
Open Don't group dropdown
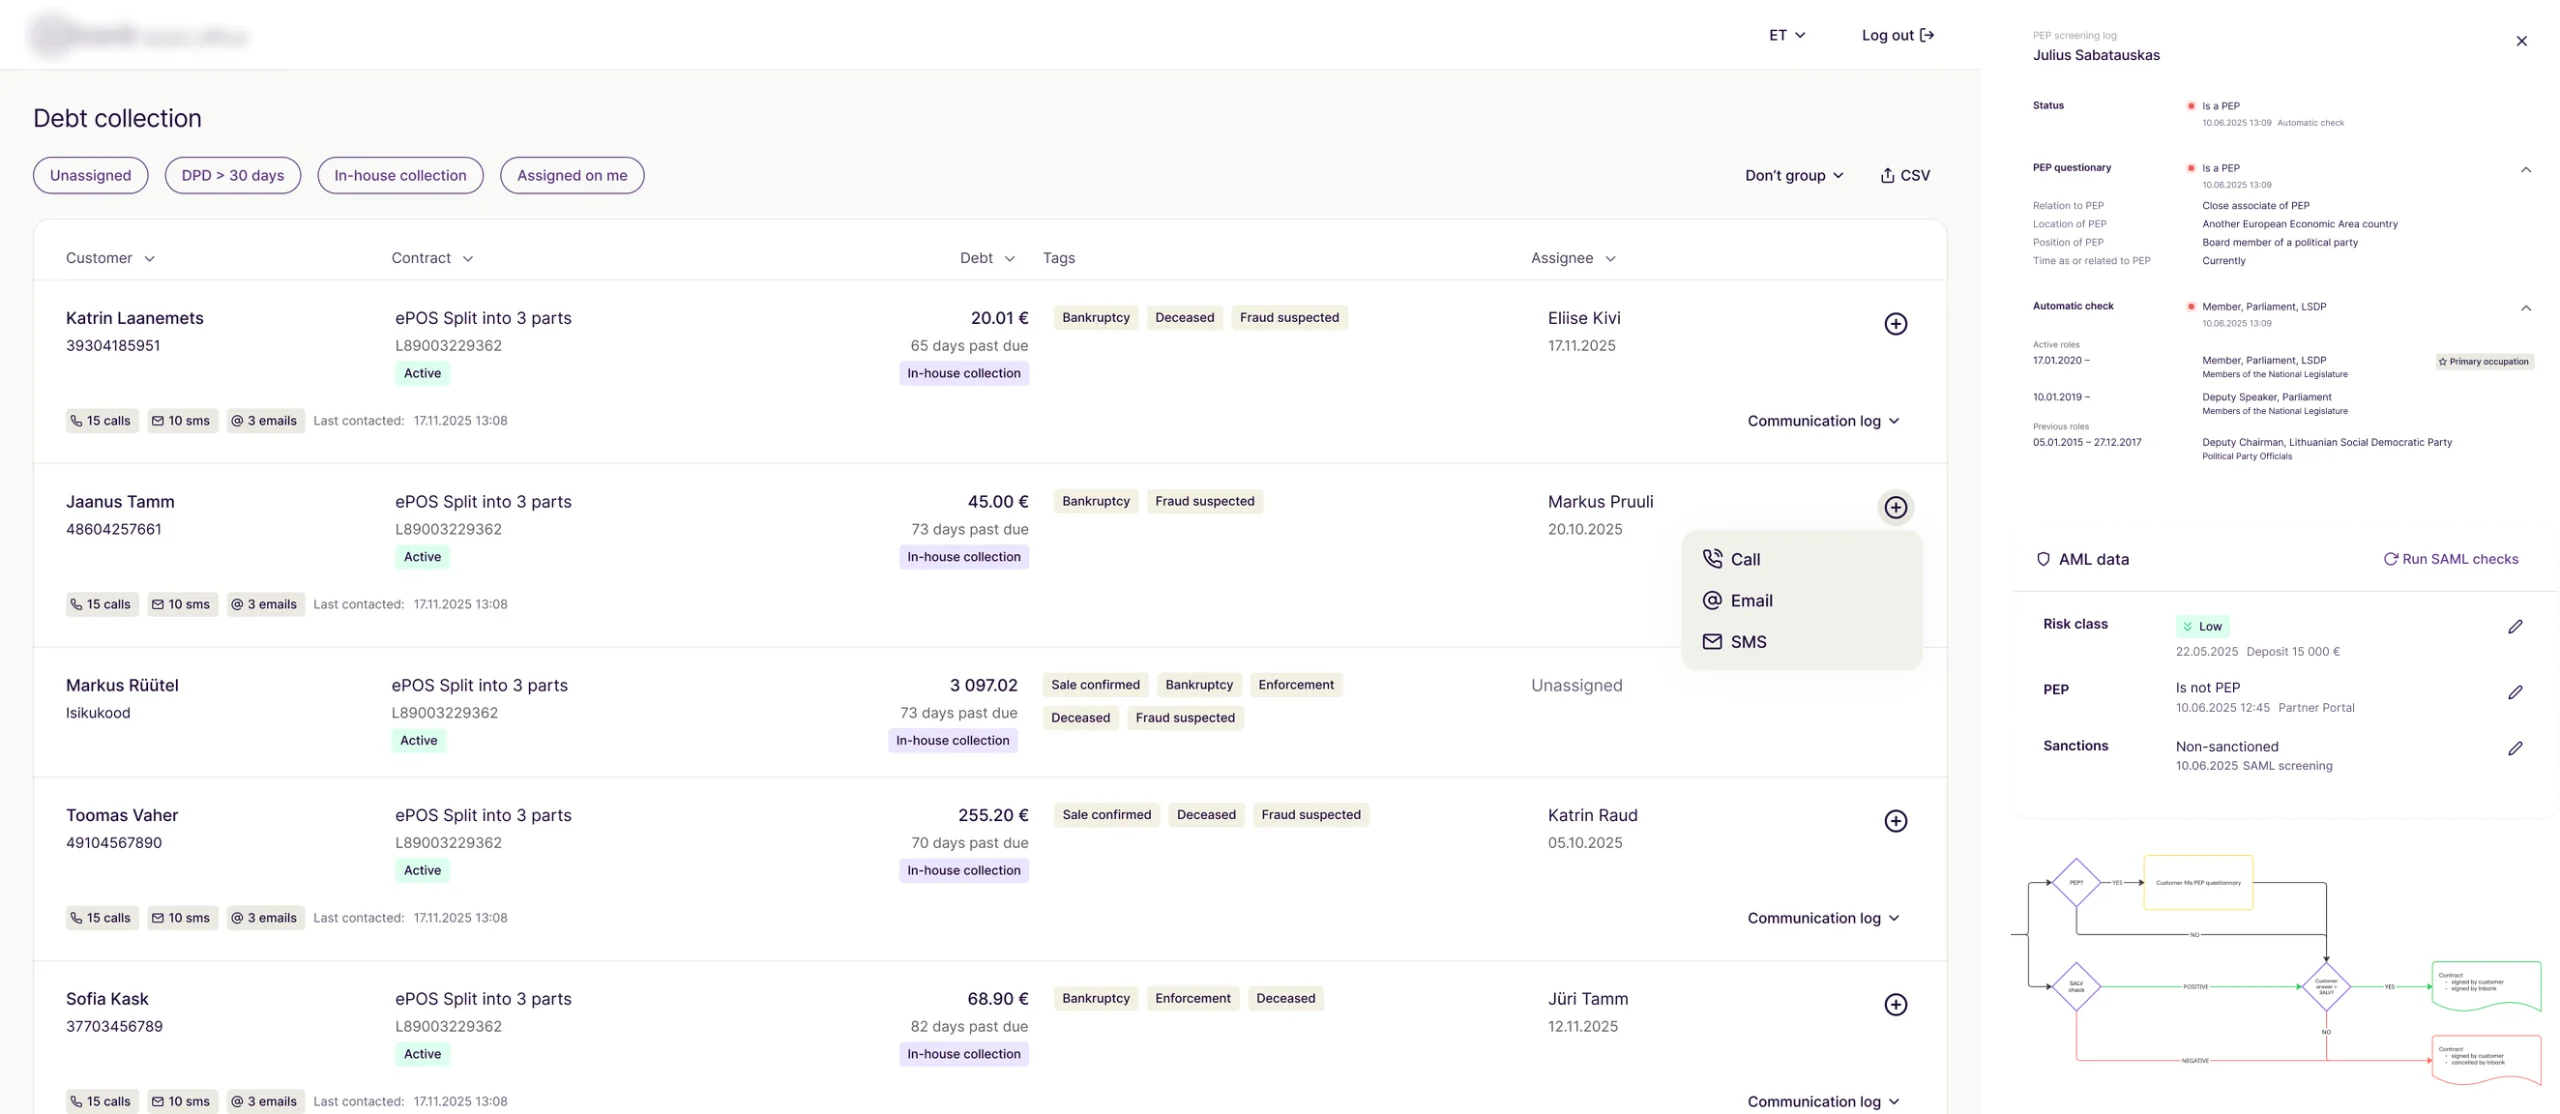coord(1794,175)
